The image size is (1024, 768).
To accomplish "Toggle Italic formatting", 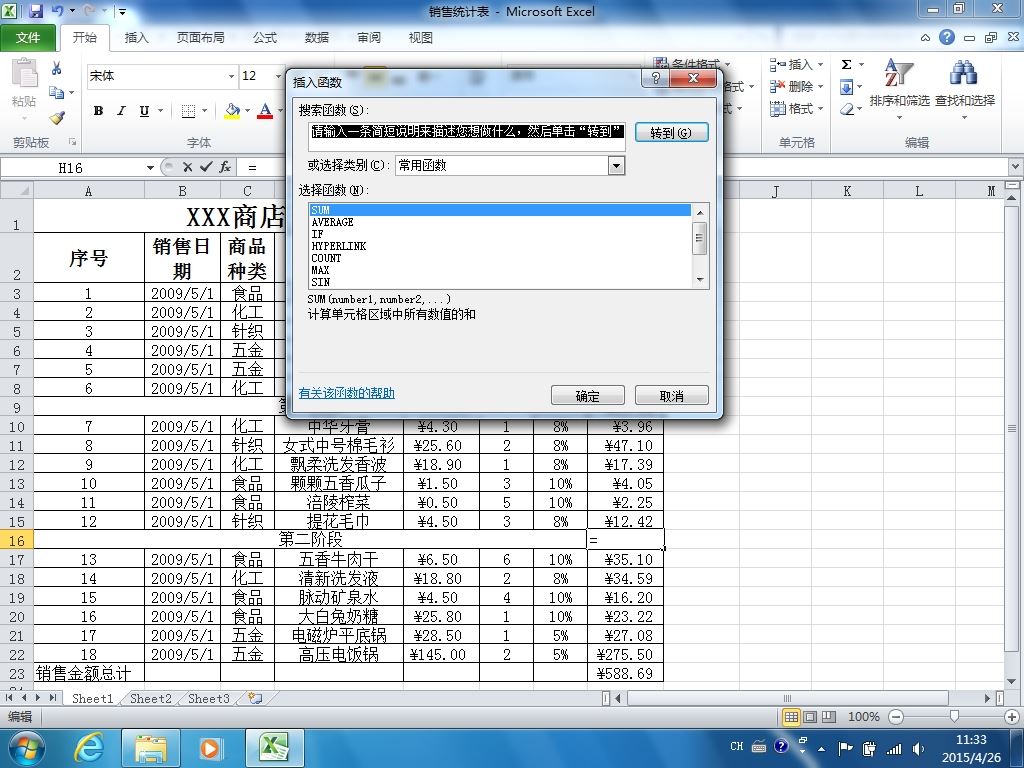I will pyautogui.click(x=121, y=111).
